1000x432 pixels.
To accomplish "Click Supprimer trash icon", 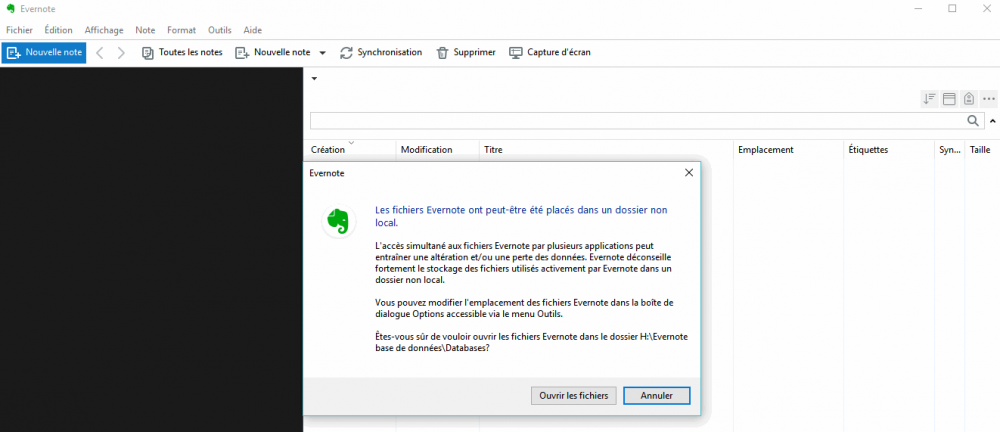I will [x=442, y=53].
